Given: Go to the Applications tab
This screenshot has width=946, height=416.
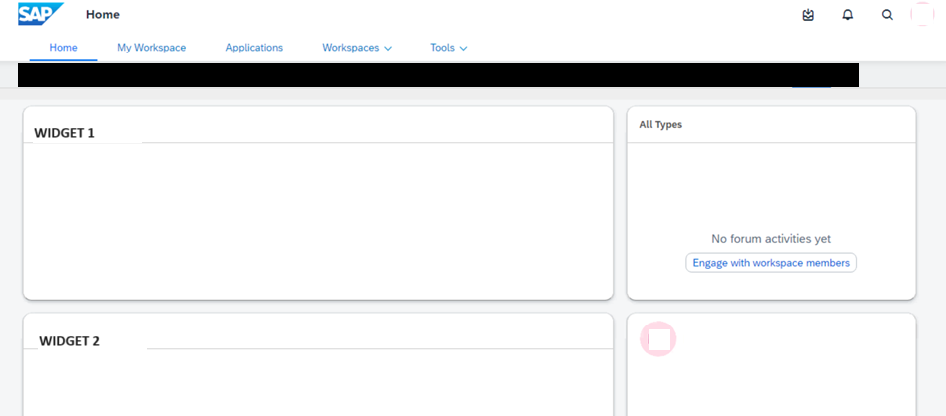Looking at the screenshot, I should (x=254, y=48).
